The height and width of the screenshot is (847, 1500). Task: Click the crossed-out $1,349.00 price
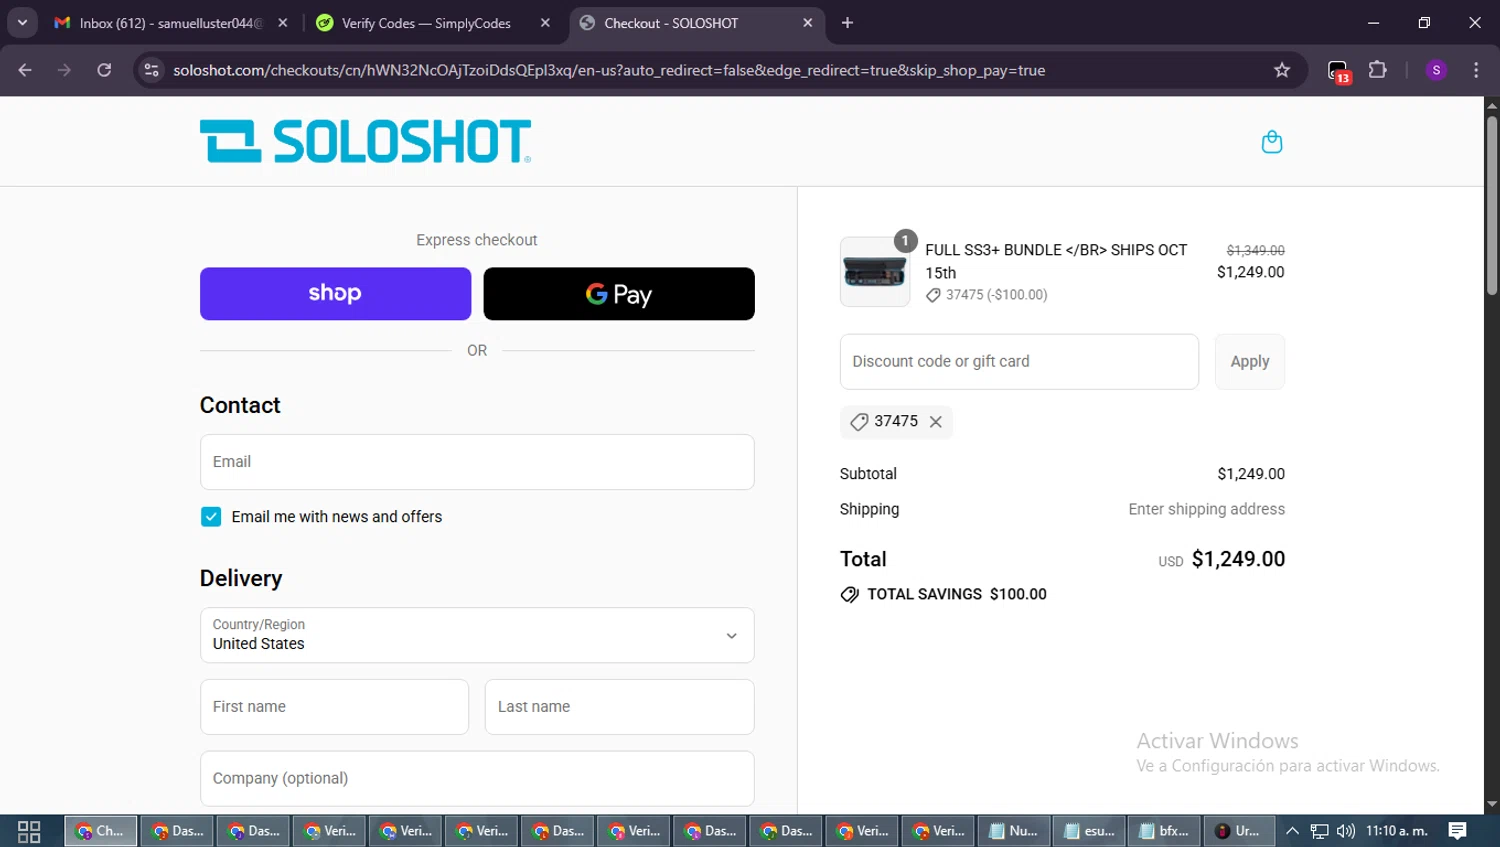(x=1255, y=250)
